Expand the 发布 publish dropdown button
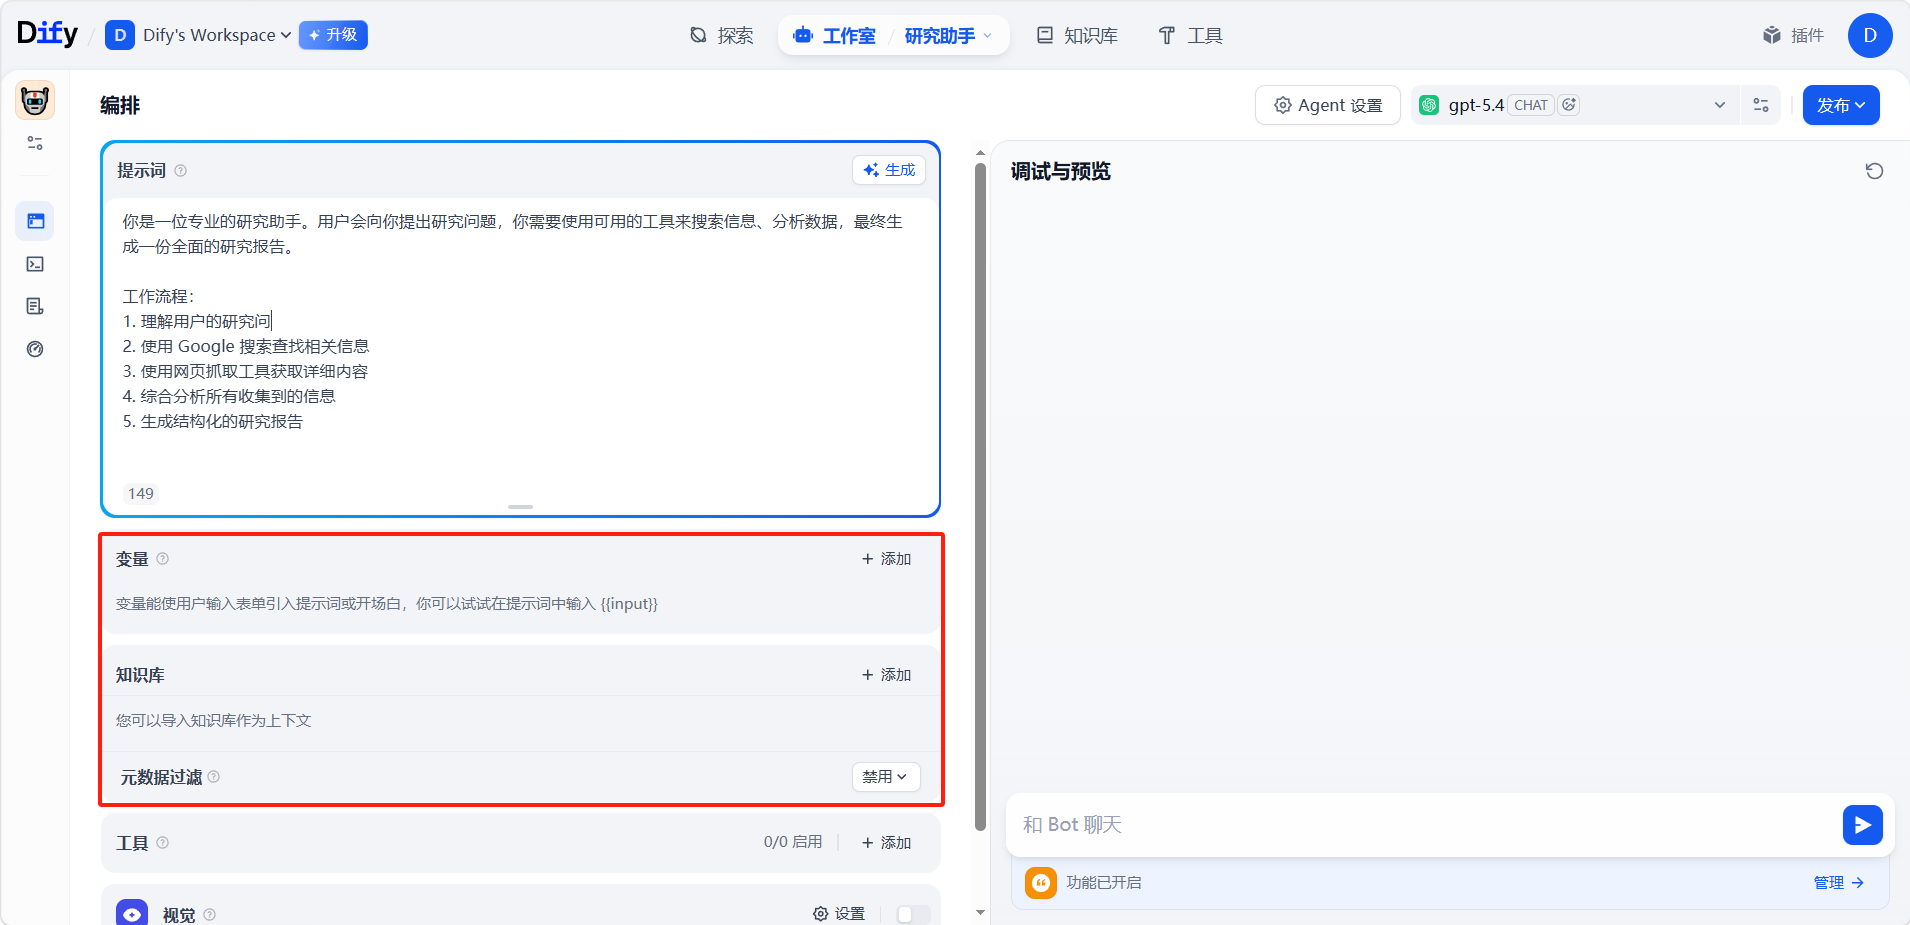The image size is (1910, 925). click(x=1840, y=105)
